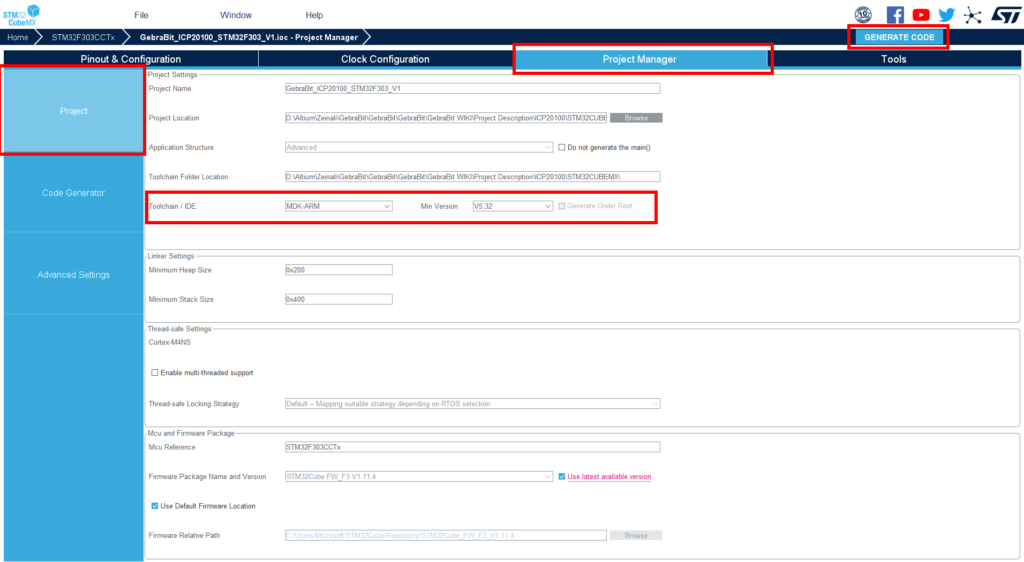The height and width of the screenshot is (562, 1024).
Task: Toggle Use Default Firmware Location checkbox
Action: pos(155,506)
